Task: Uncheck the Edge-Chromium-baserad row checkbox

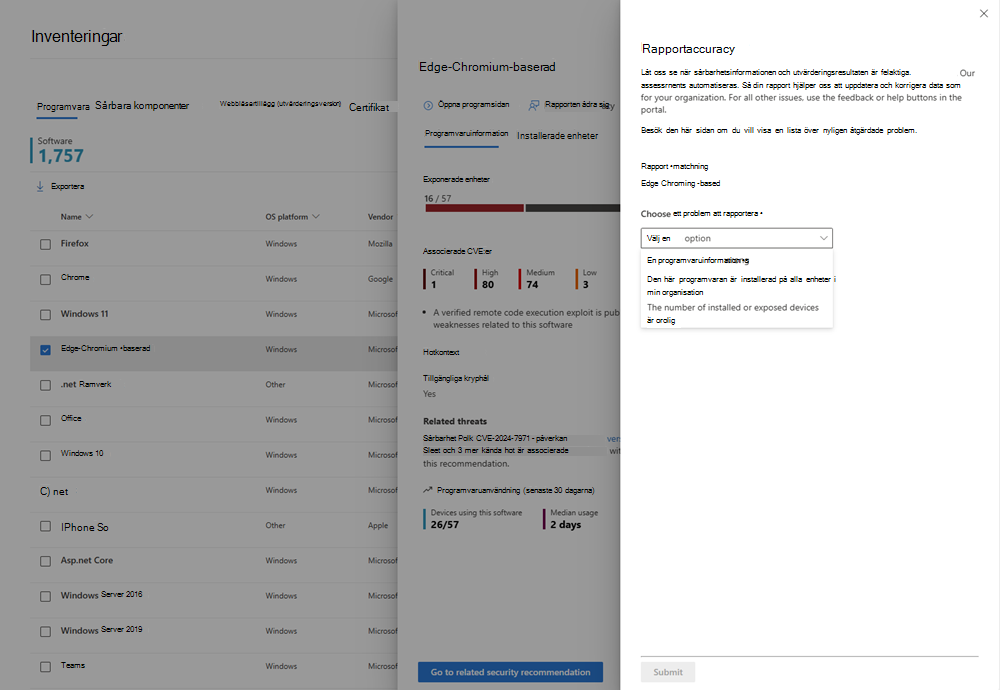Action: tap(45, 349)
